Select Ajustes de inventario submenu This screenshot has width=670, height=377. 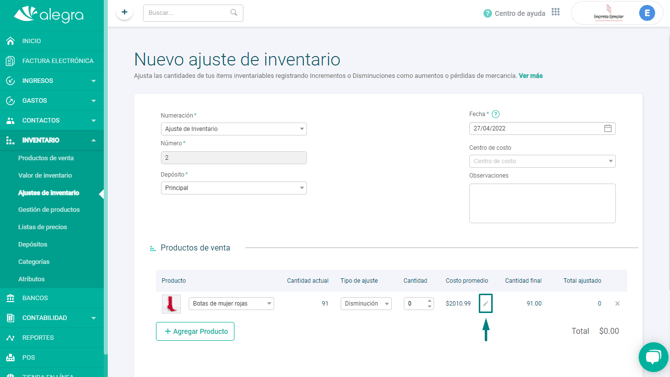48,193
